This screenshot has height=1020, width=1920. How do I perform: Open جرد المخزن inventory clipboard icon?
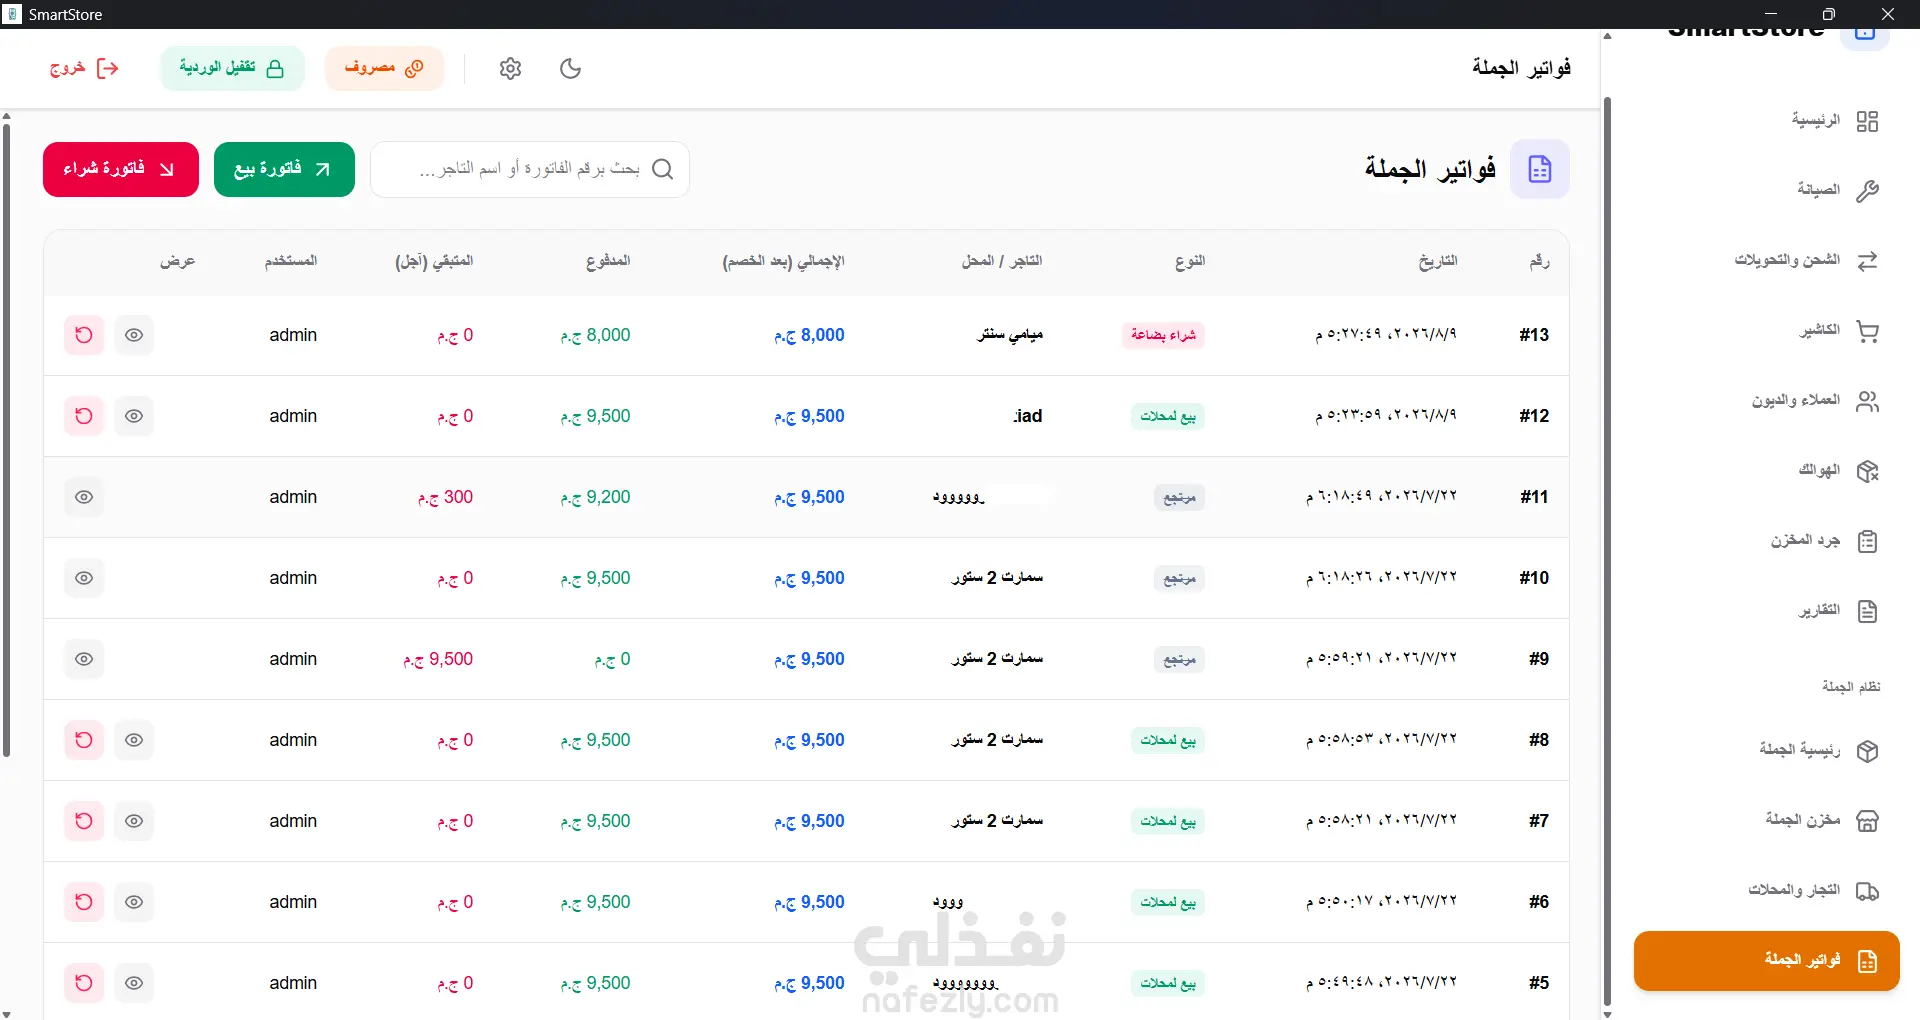1867,541
